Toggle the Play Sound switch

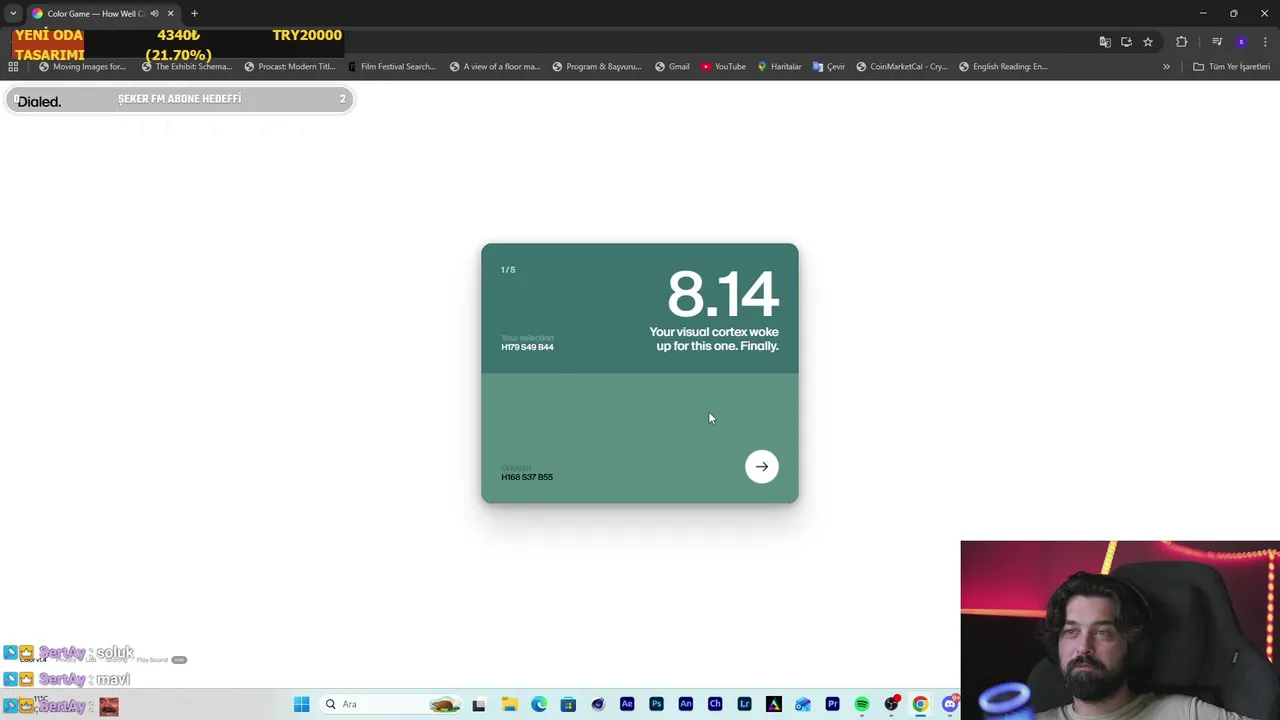coord(179,660)
